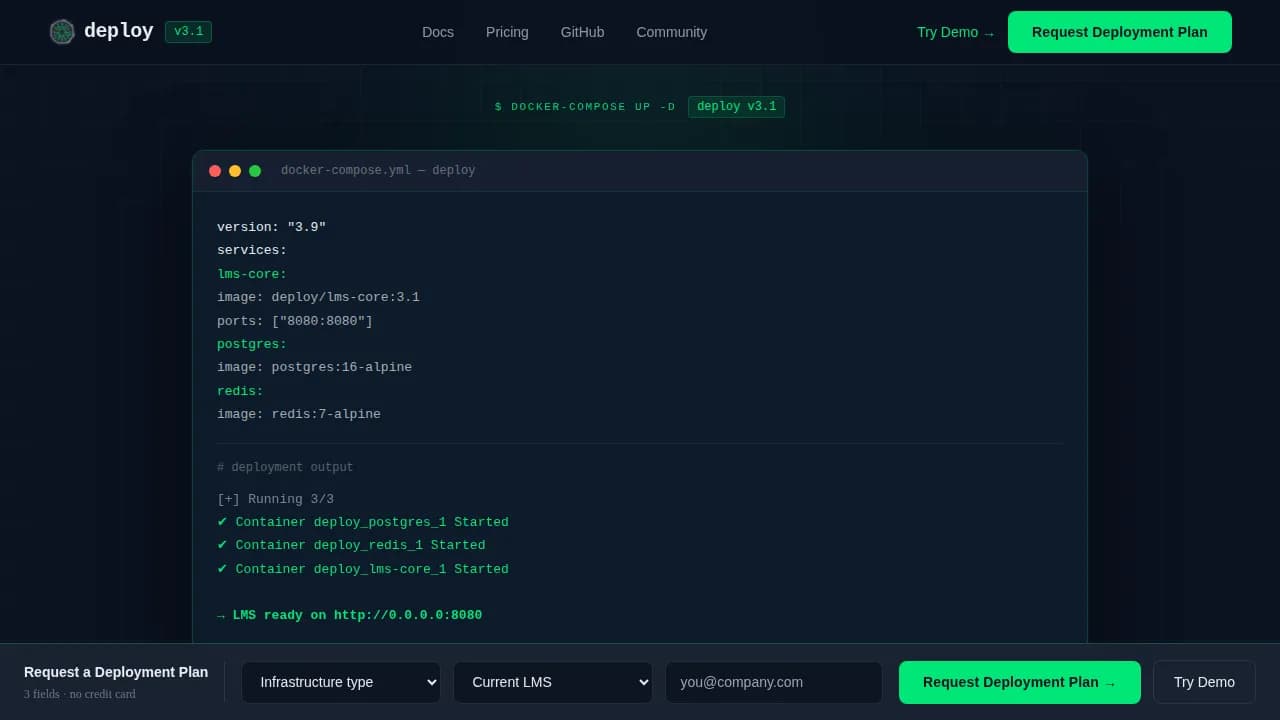Open the Pricing page
1280x720 pixels.
pyautogui.click(x=507, y=32)
